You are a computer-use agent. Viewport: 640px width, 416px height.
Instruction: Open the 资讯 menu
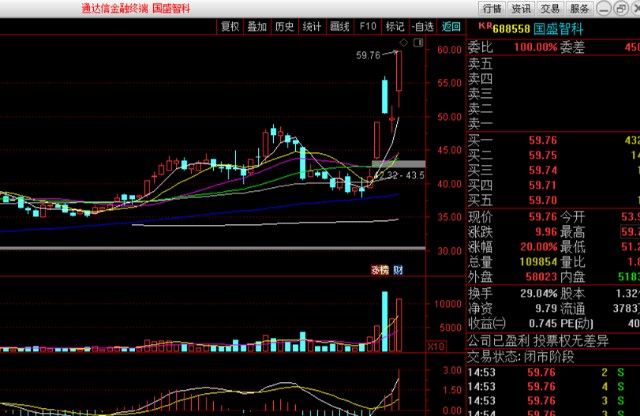click(521, 8)
